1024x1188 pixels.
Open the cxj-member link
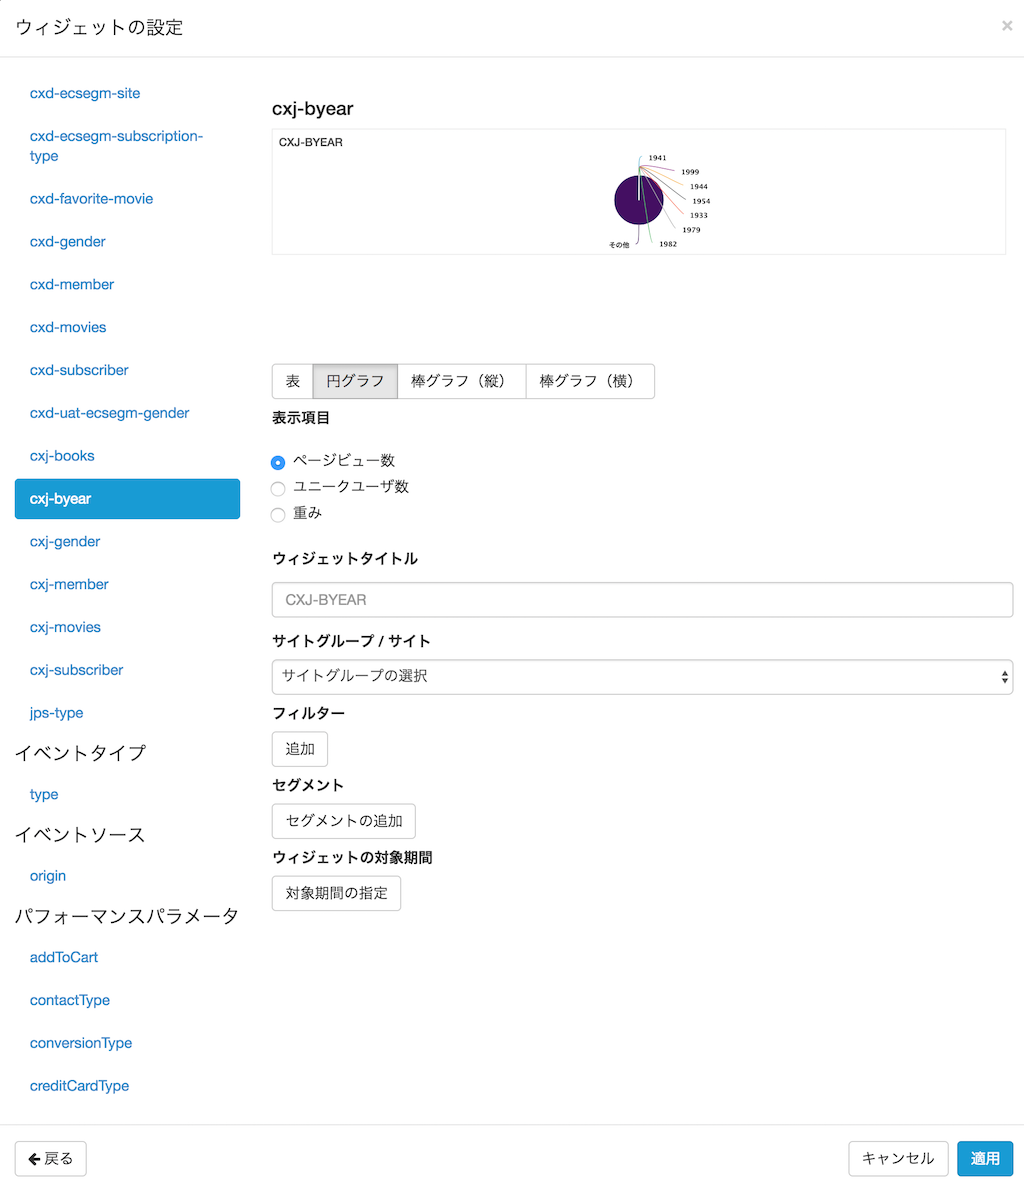tap(70, 584)
